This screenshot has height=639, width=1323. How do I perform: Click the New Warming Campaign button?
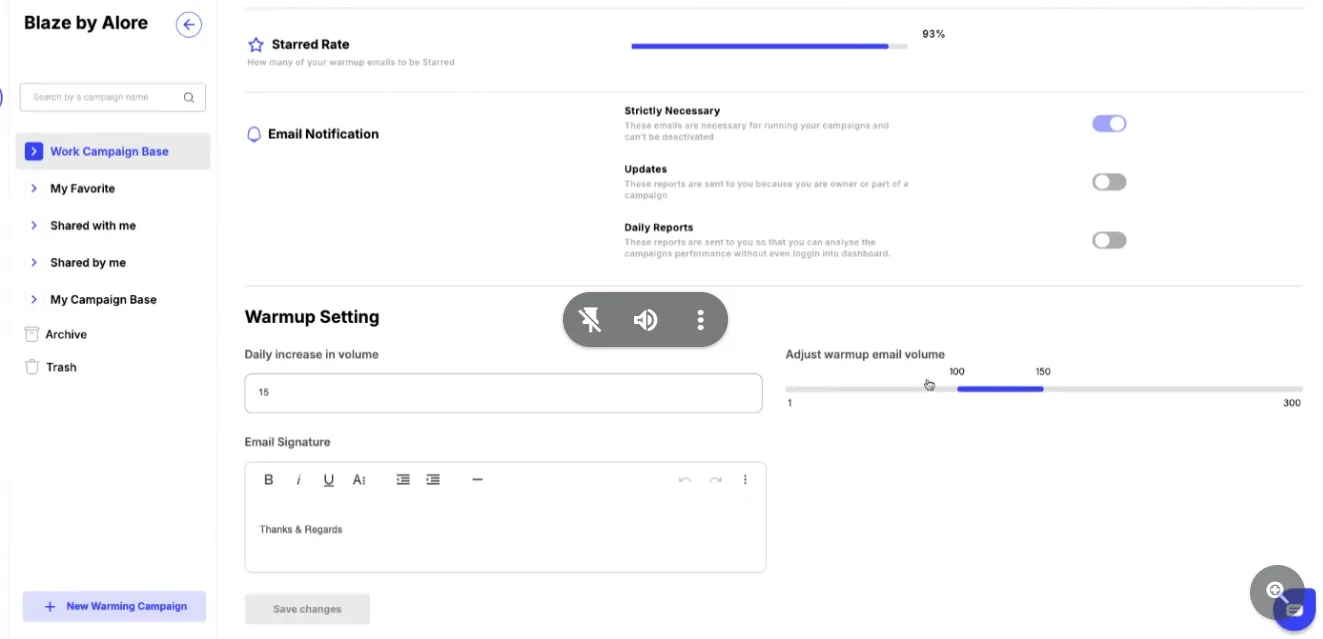click(x=113, y=606)
